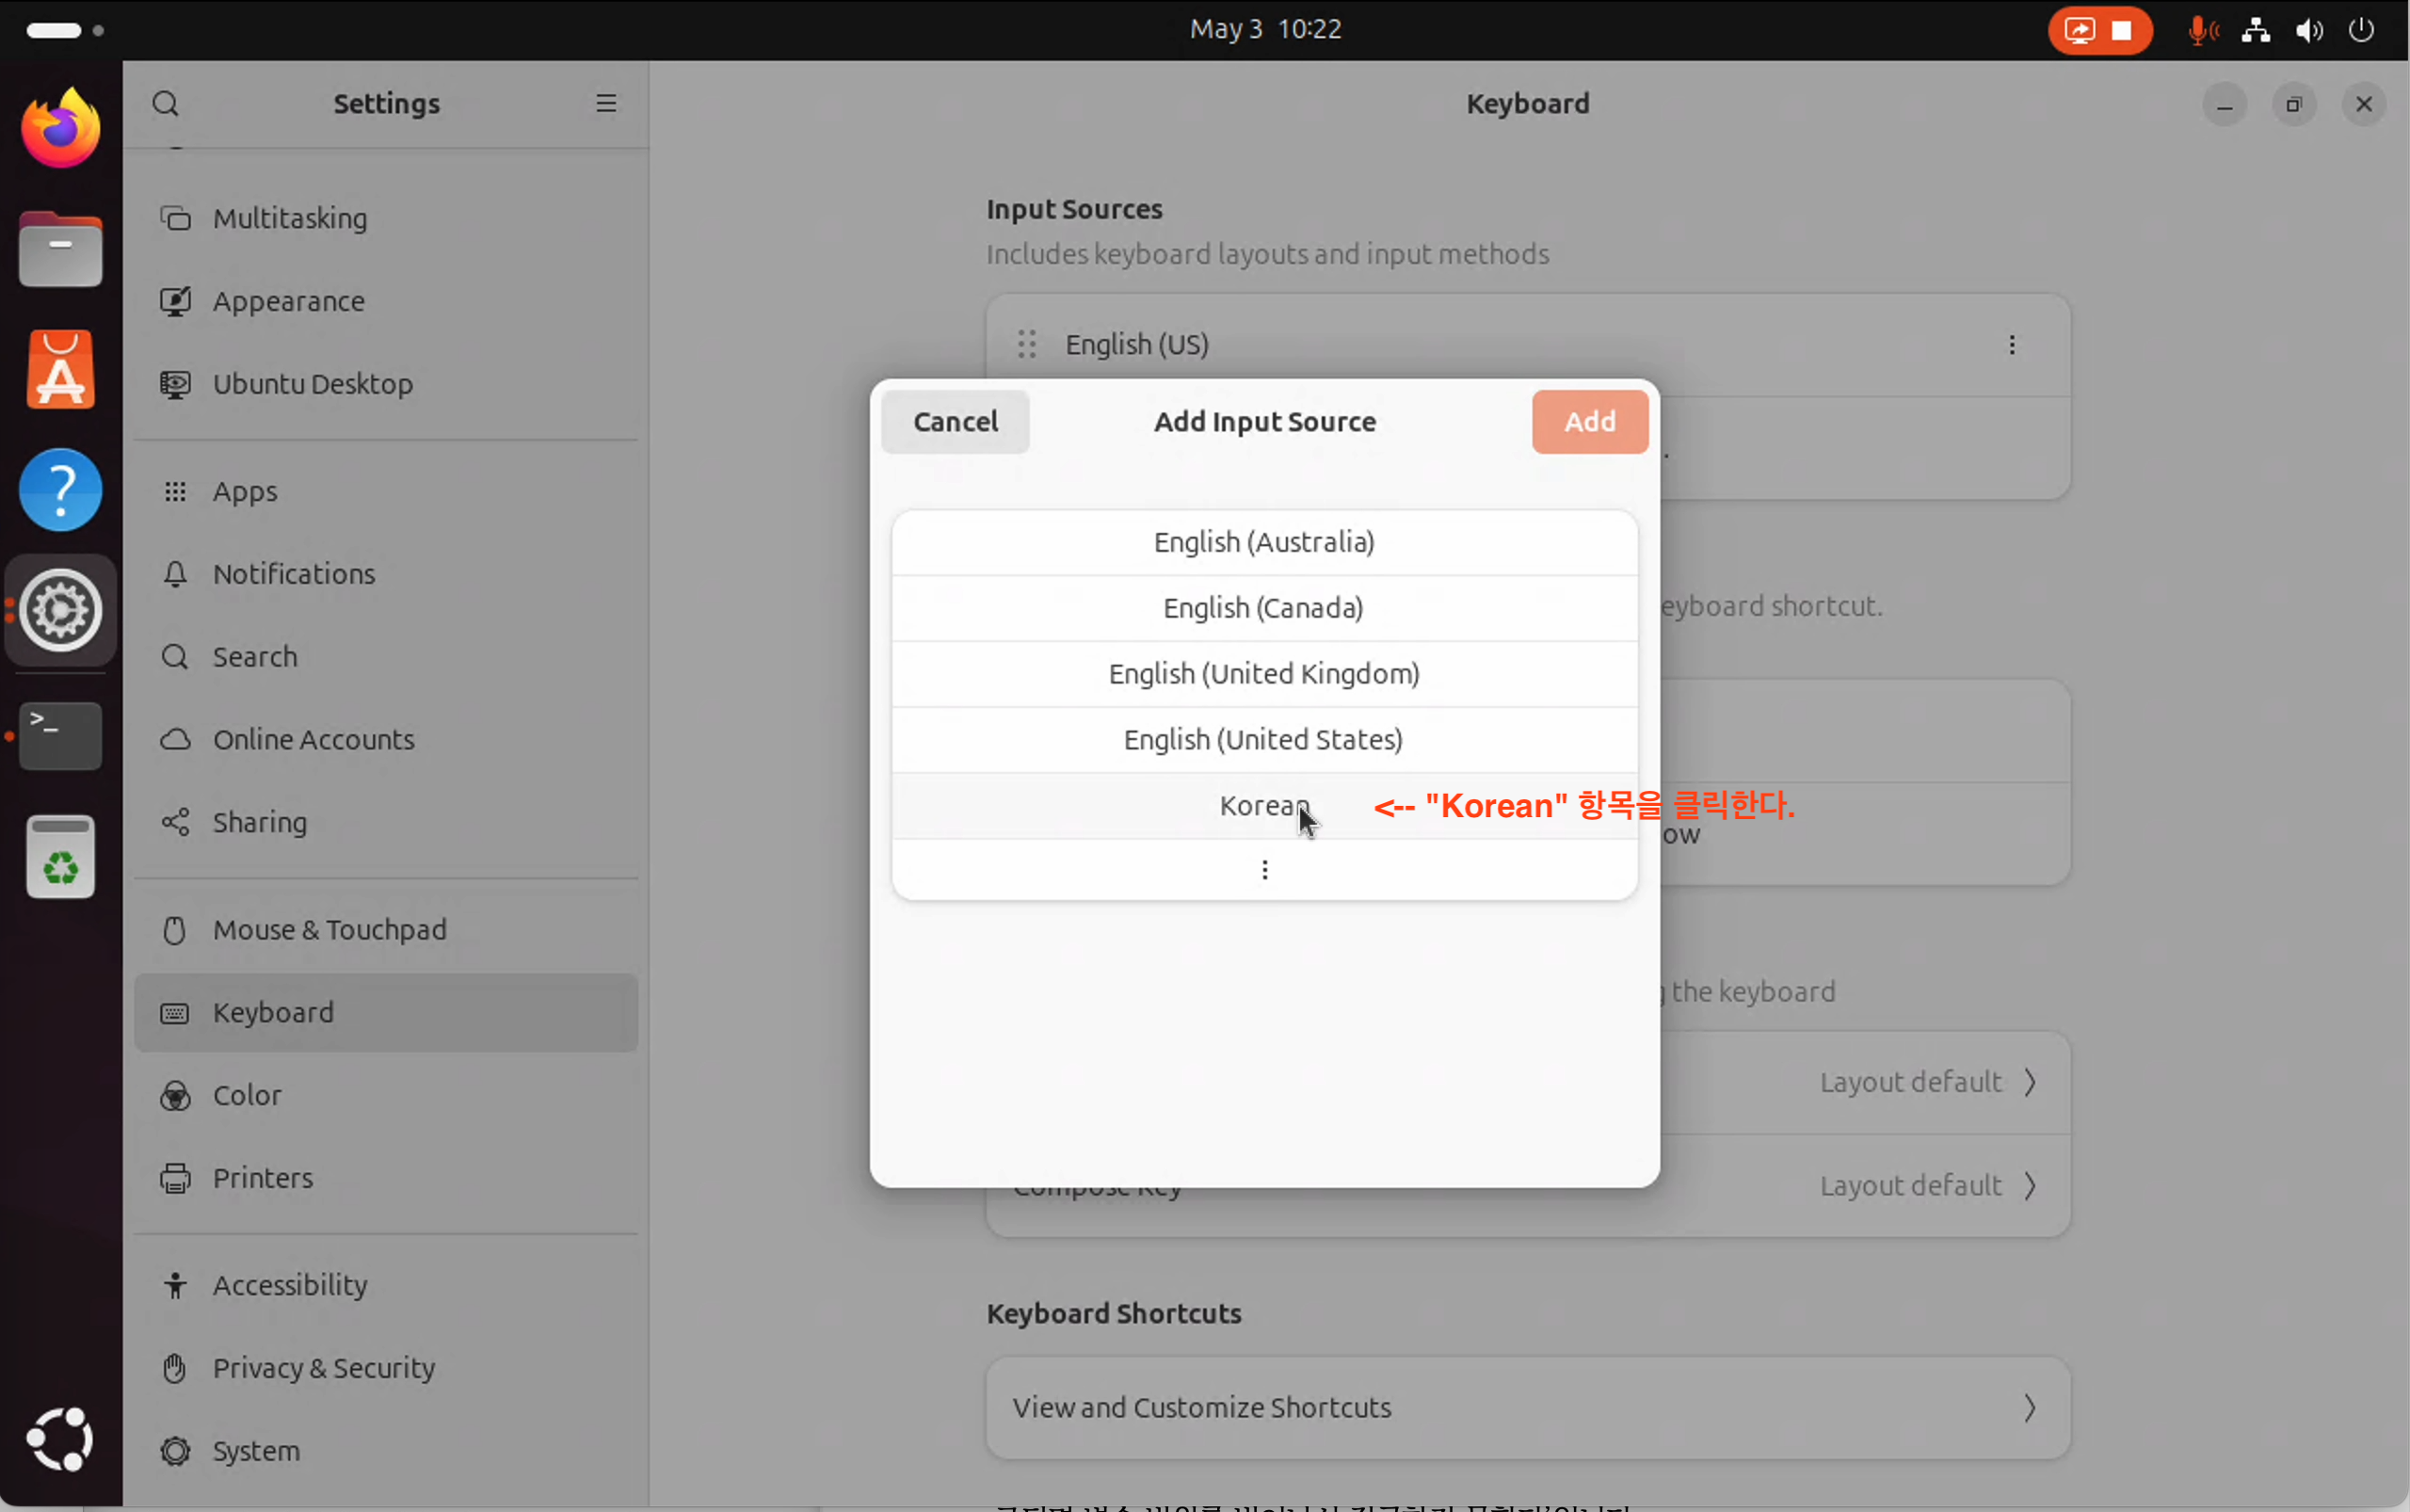The image size is (2410, 1512).
Task: Select Korean in the input source list
Action: 1264,806
